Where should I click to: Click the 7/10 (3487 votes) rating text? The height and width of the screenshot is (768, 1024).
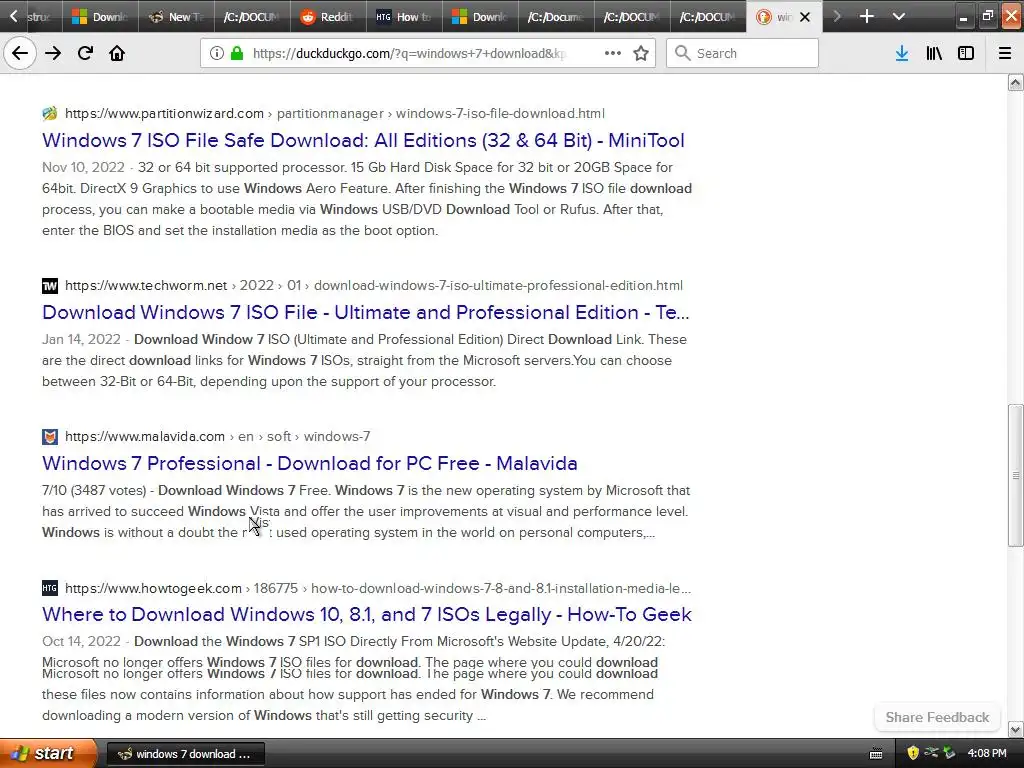pyautogui.click(x=94, y=490)
